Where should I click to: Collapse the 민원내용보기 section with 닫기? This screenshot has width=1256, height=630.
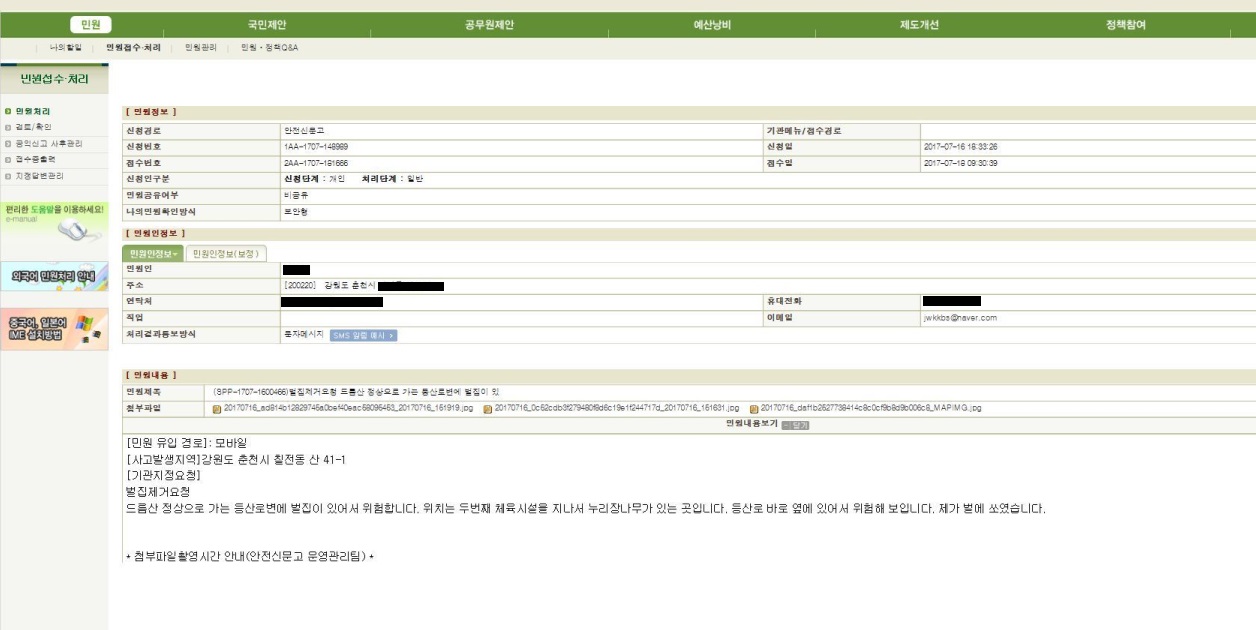coord(796,425)
